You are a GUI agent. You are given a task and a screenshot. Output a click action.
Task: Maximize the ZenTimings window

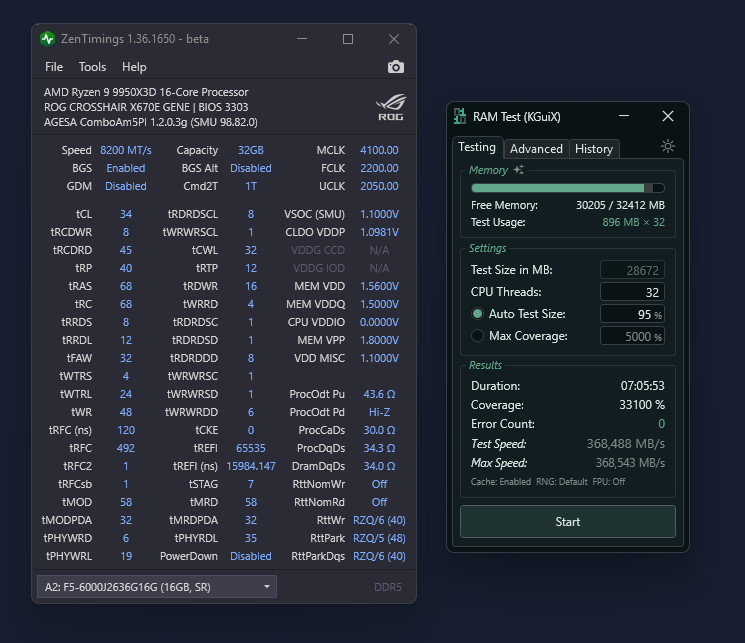click(348, 39)
